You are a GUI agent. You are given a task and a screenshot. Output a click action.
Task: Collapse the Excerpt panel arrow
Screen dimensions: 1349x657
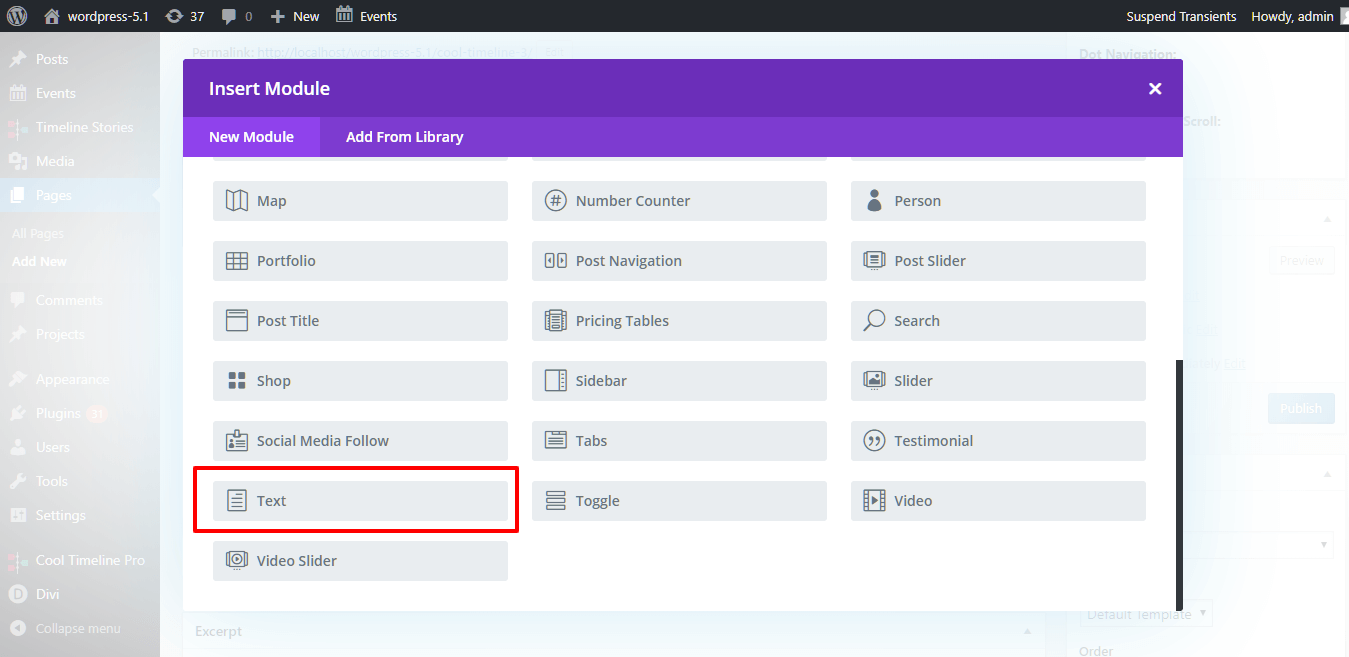(x=1027, y=632)
